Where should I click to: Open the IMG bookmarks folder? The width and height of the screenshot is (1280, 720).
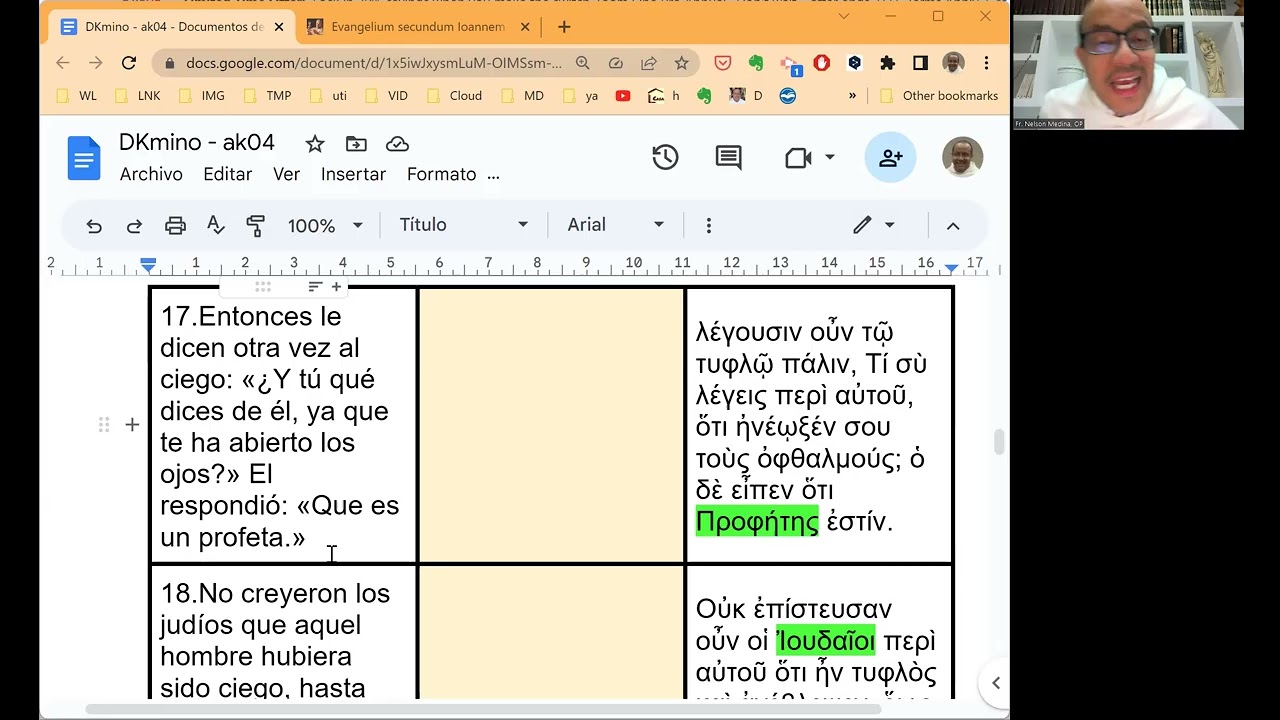(x=202, y=96)
